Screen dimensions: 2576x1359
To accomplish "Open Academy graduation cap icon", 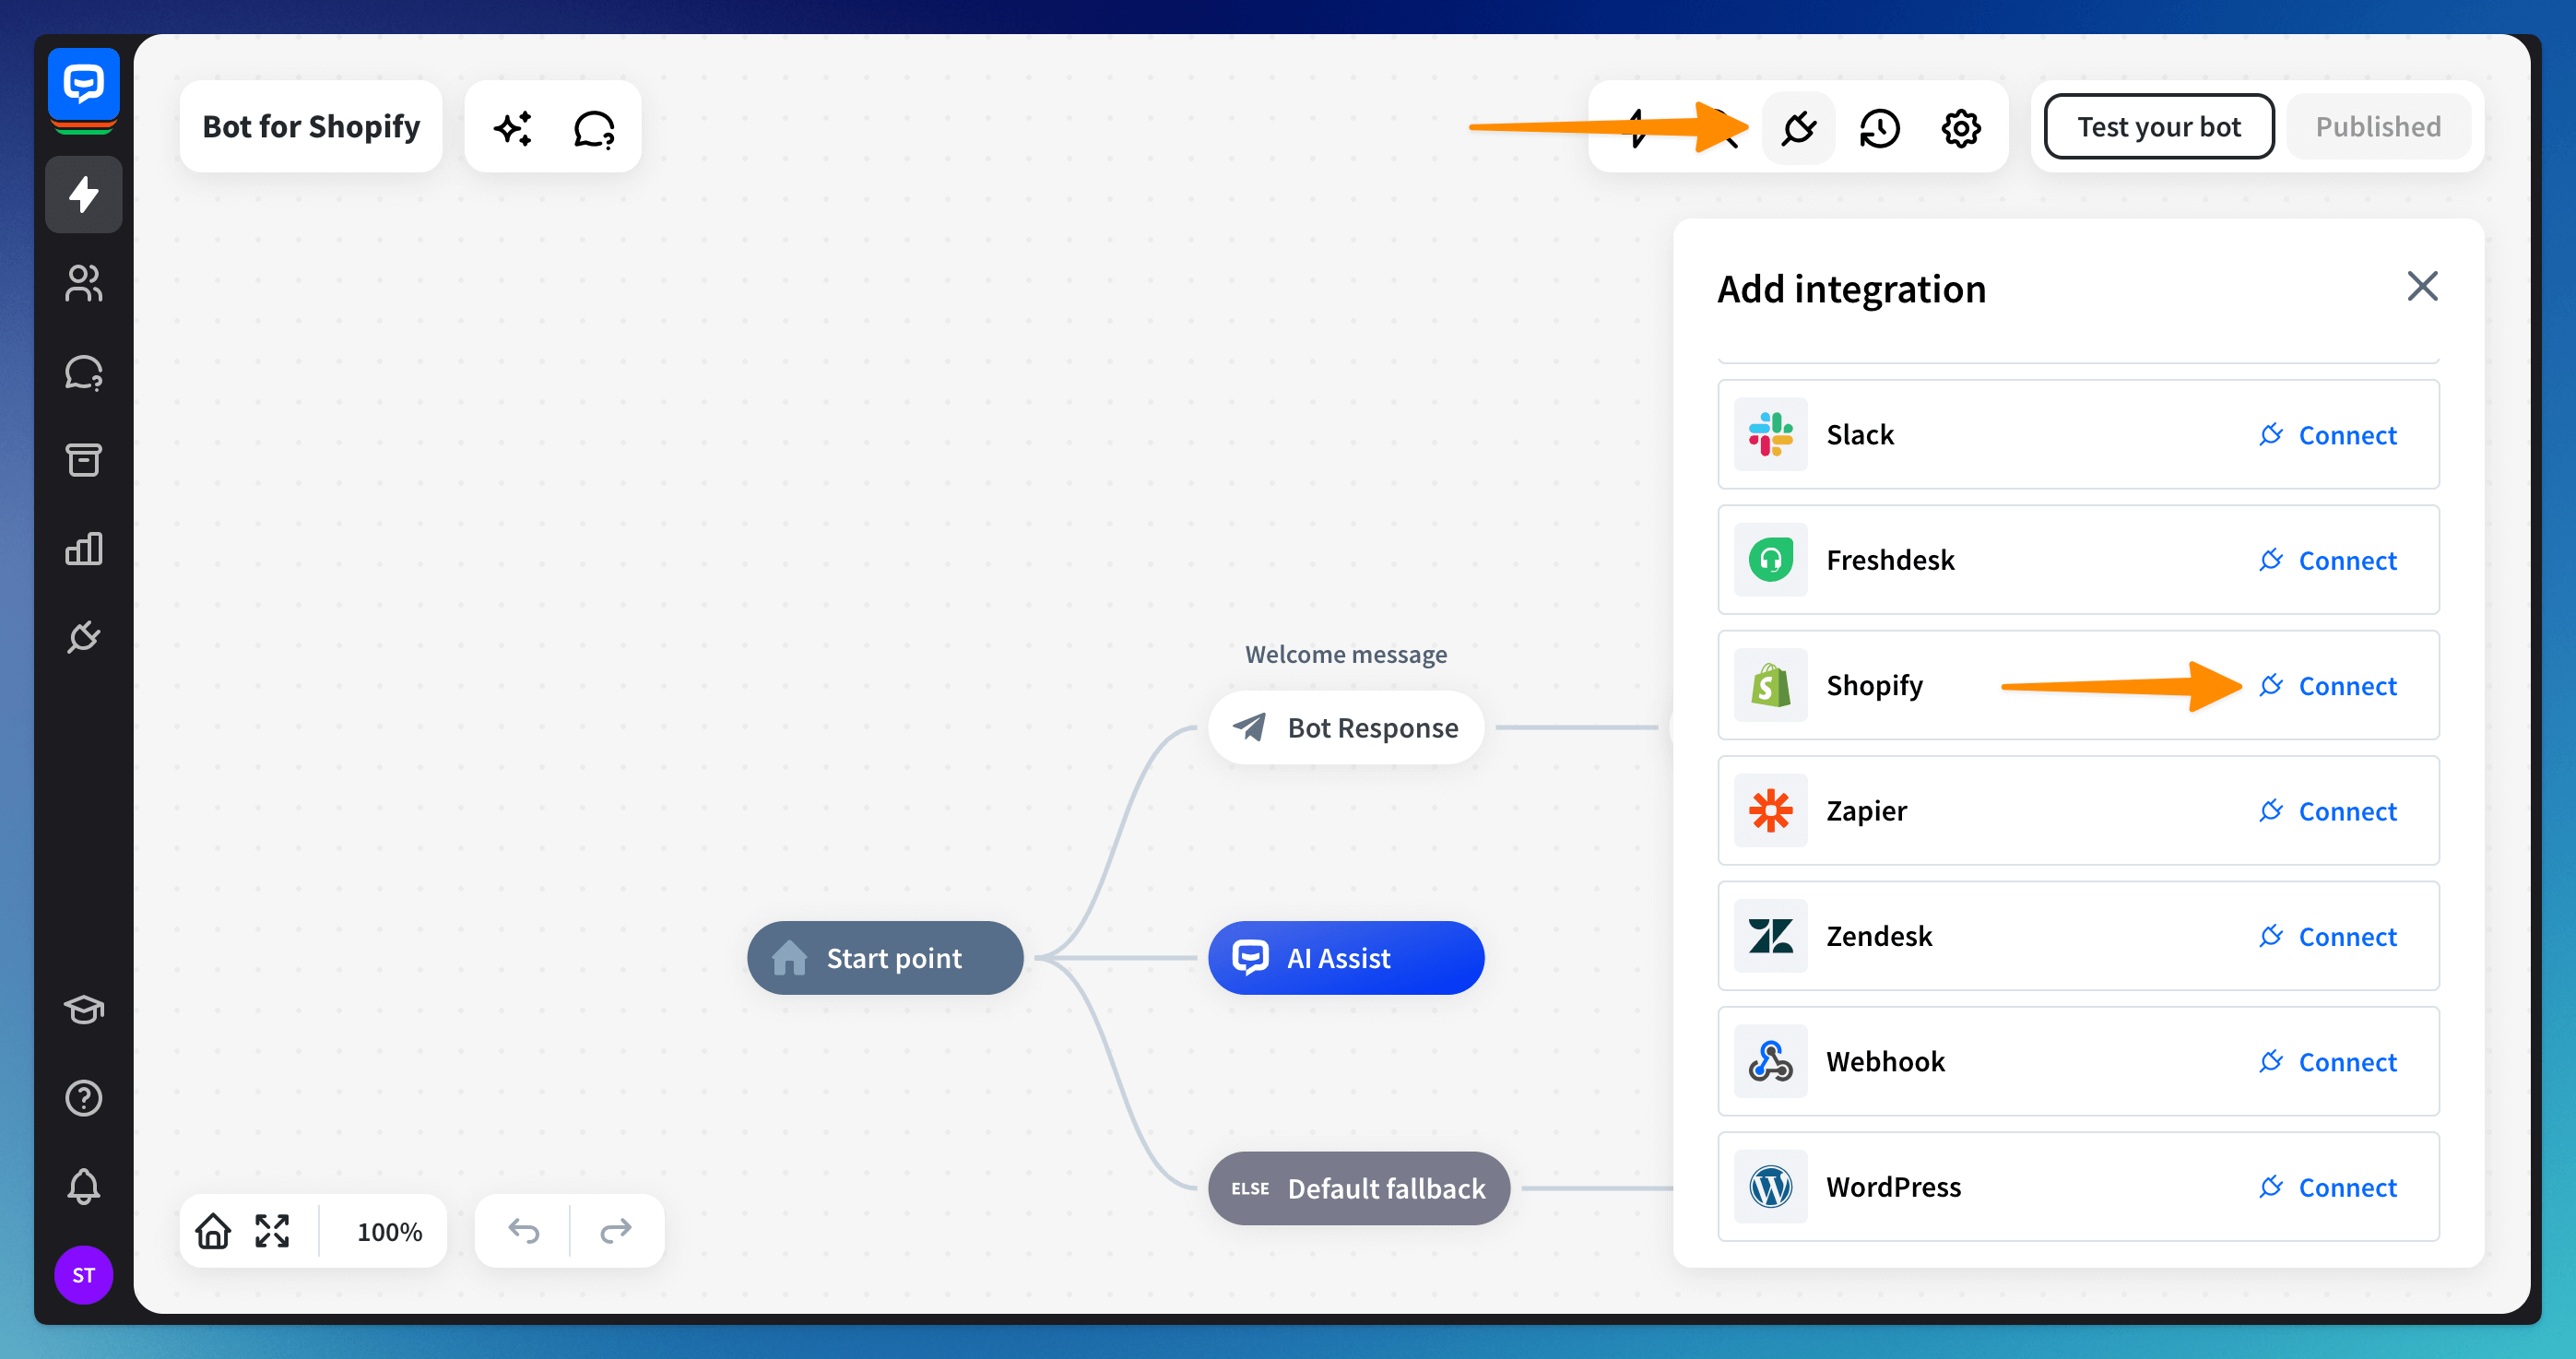I will click(x=83, y=1009).
